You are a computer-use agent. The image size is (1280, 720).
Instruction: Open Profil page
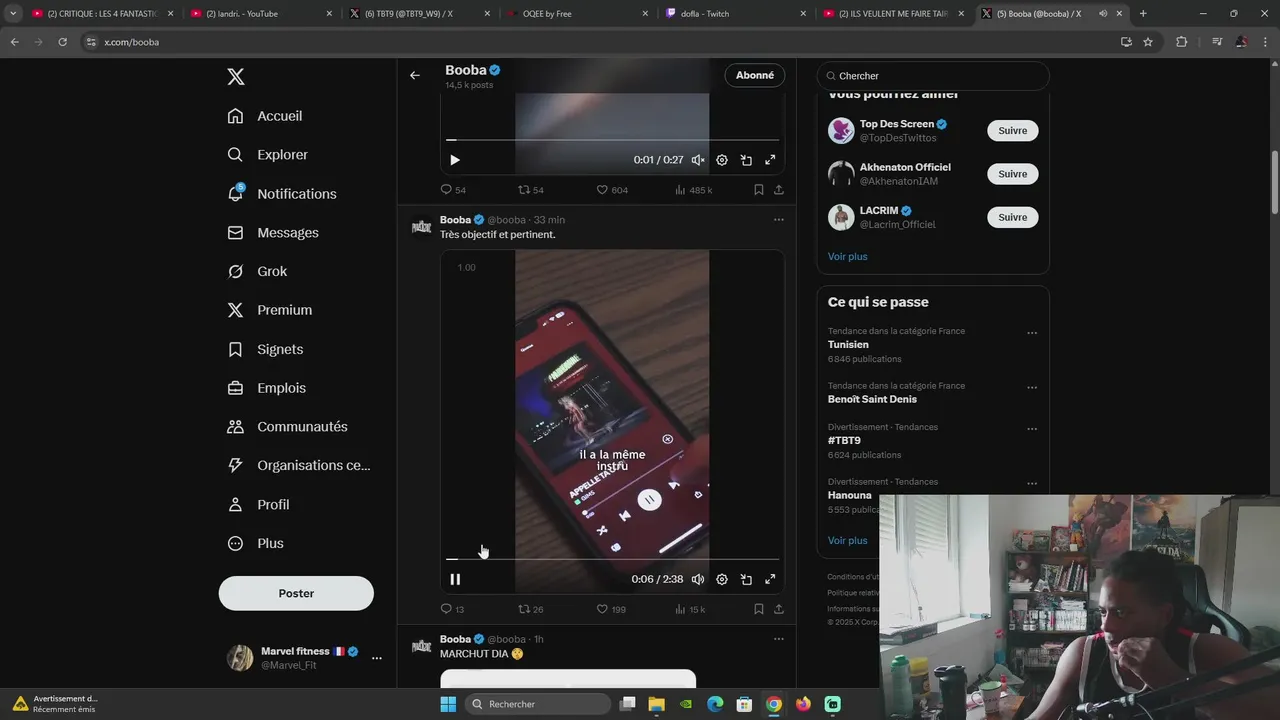click(258, 505)
